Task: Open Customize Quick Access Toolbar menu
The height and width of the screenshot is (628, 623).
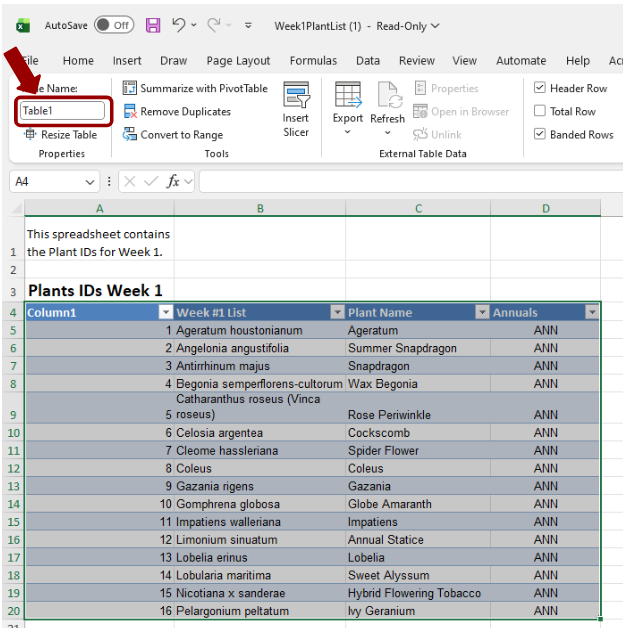Action: point(248,26)
